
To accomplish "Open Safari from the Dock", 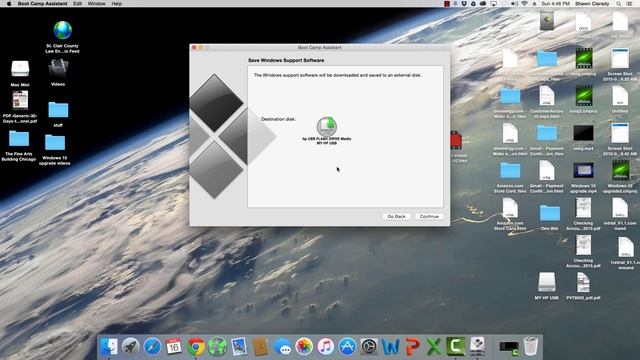I will (x=152, y=347).
